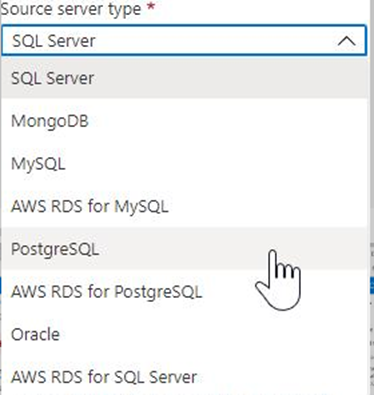Select the hovered PostgreSQL option
The width and height of the screenshot is (374, 395).
pos(184,249)
